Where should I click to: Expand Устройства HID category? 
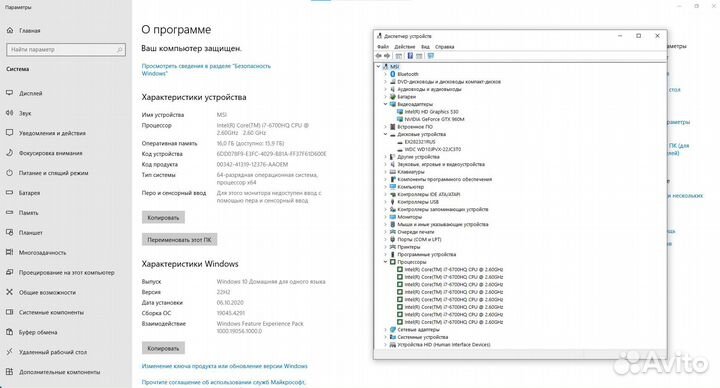386,344
